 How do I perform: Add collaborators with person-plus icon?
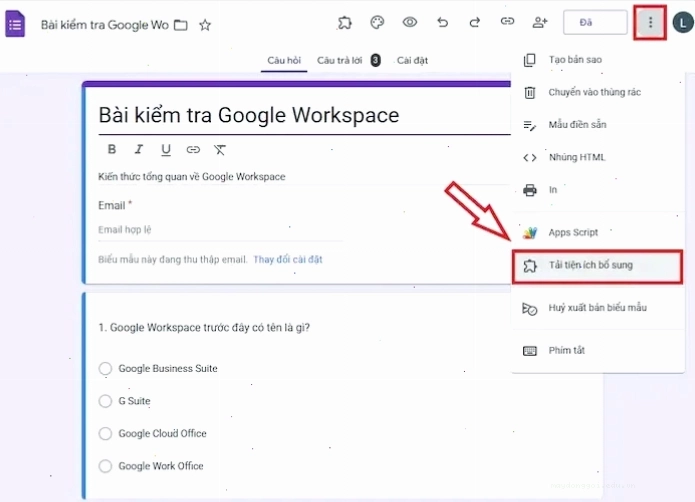540,22
